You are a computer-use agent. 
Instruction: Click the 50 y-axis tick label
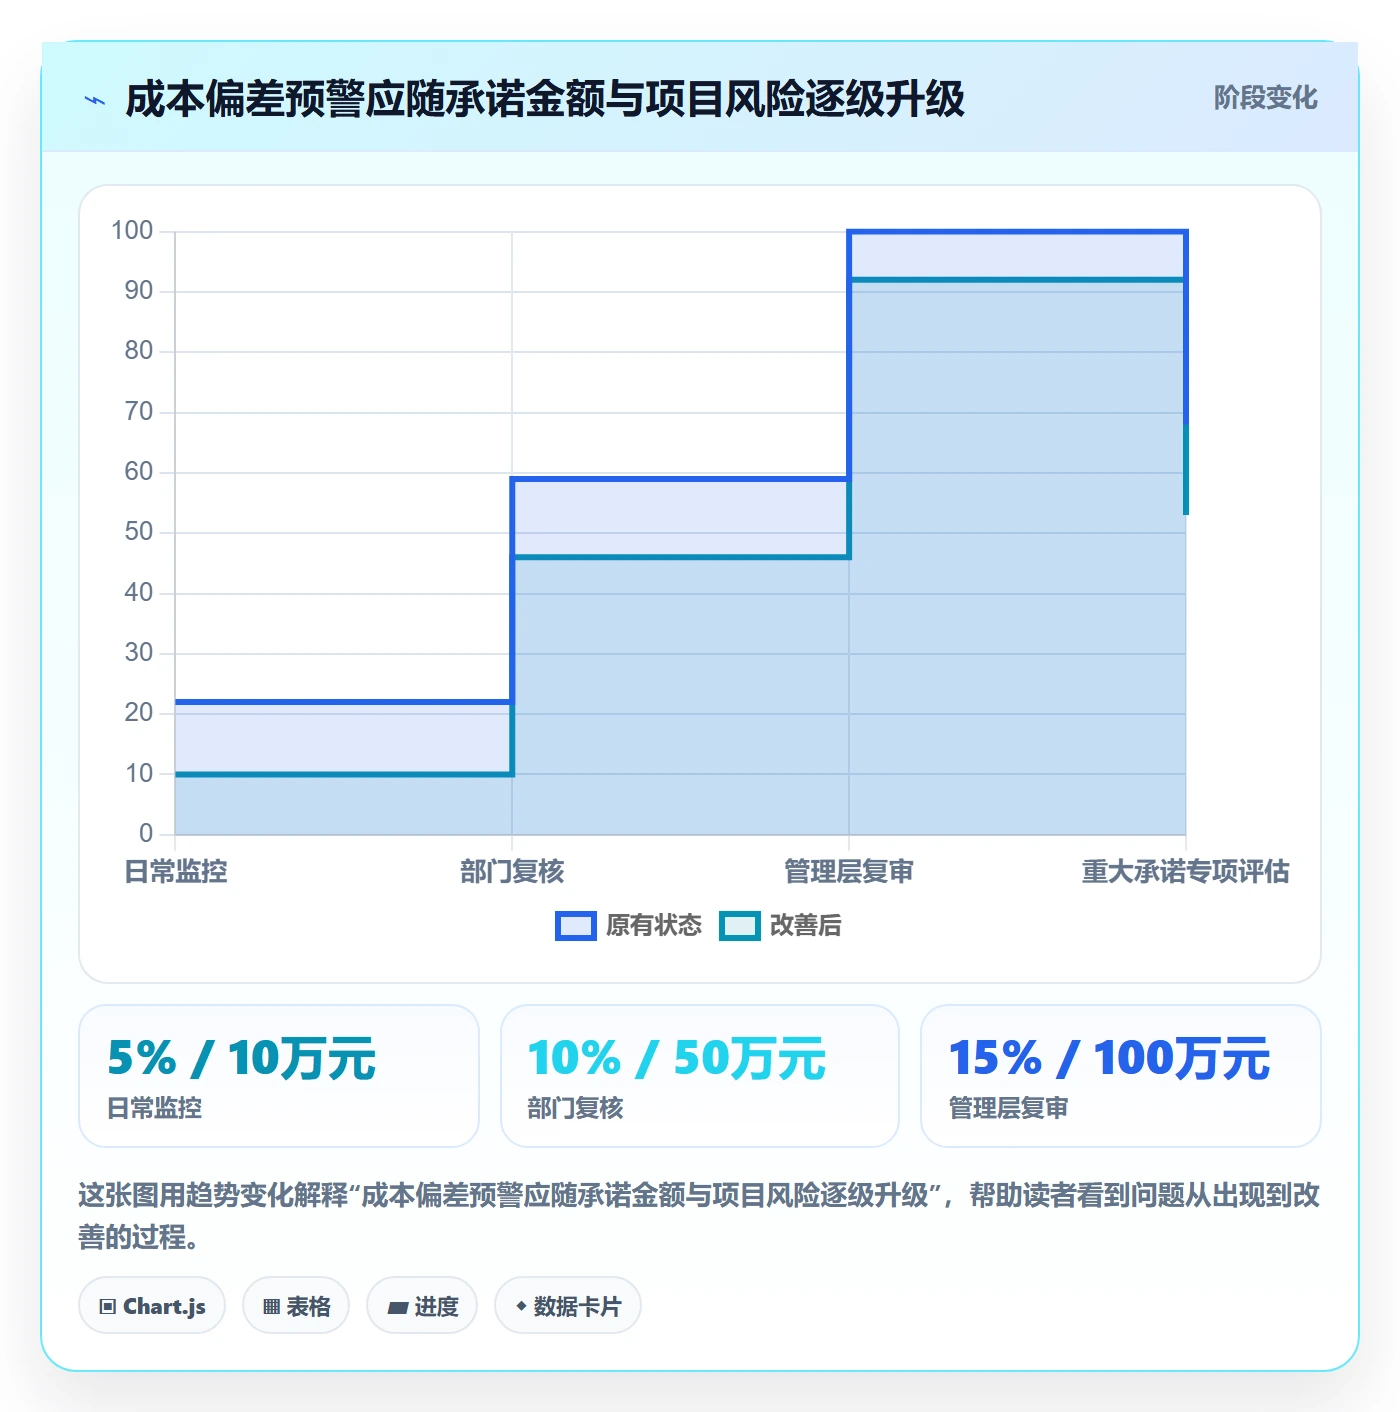point(139,532)
